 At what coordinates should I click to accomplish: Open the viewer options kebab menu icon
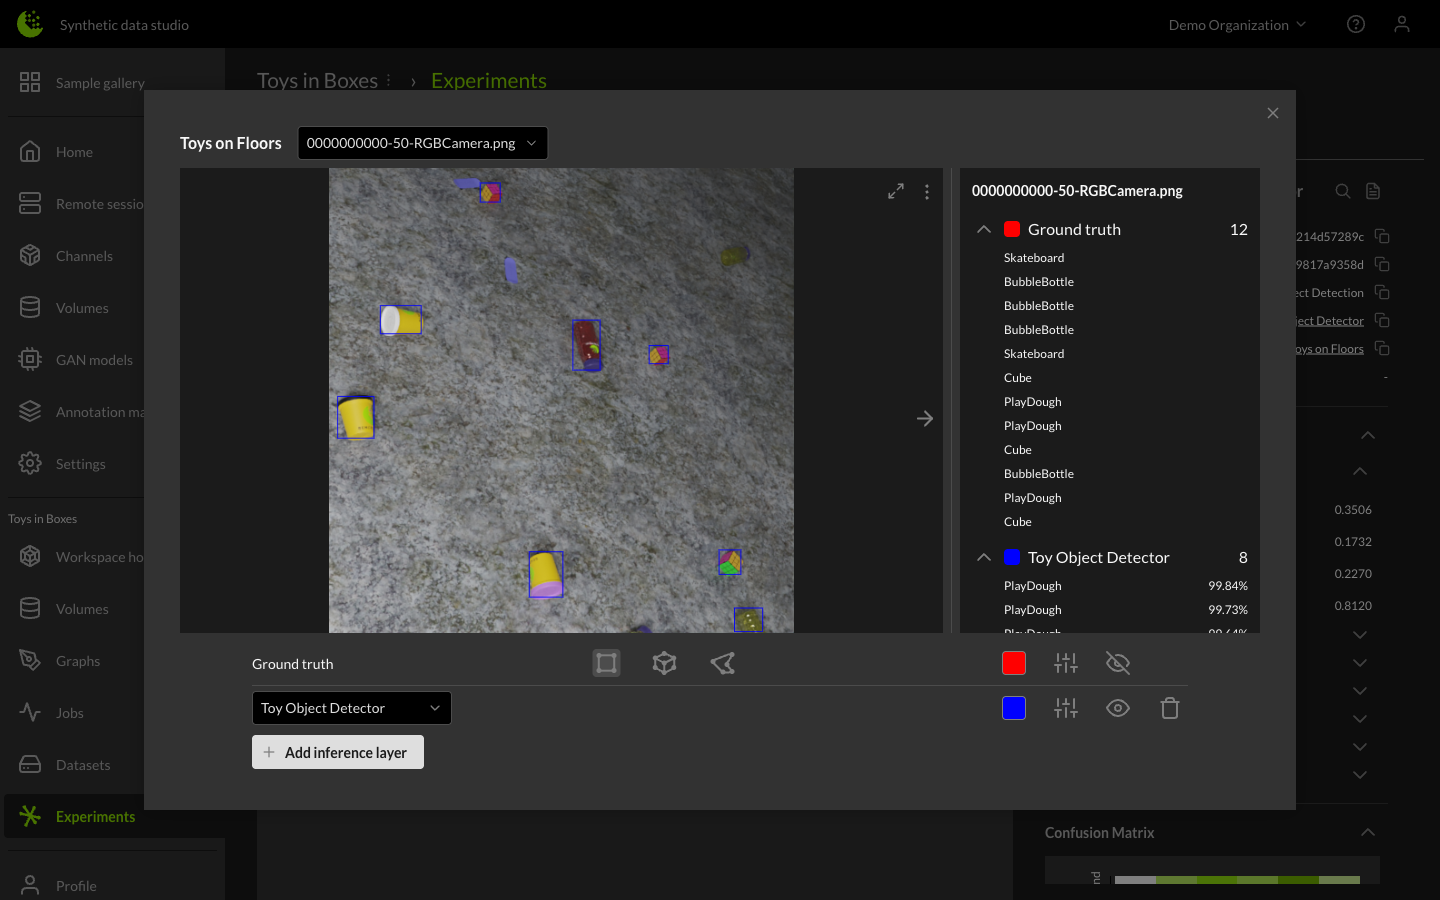pyautogui.click(x=927, y=191)
